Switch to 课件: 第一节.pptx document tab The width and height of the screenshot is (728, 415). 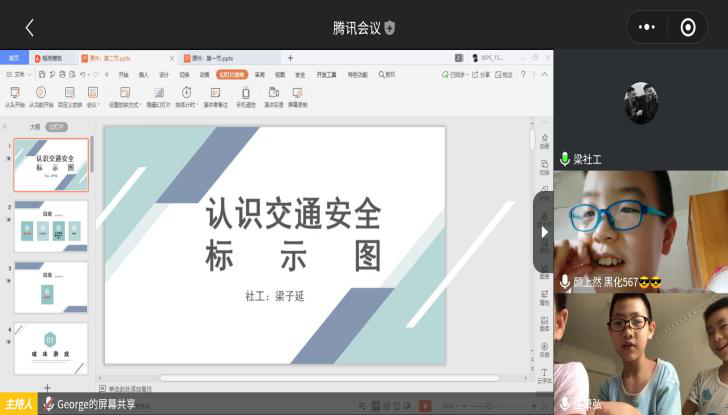(x=212, y=58)
